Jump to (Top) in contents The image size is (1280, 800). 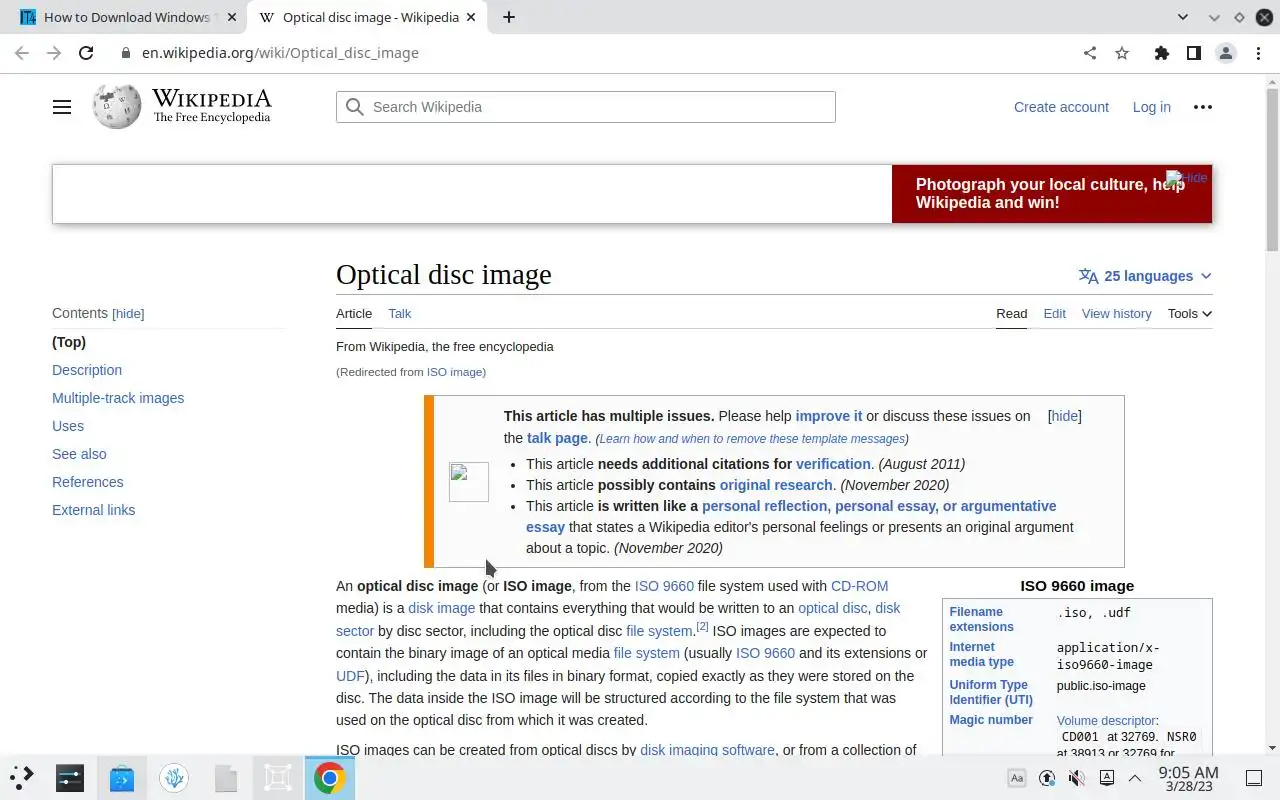coord(69,342)
